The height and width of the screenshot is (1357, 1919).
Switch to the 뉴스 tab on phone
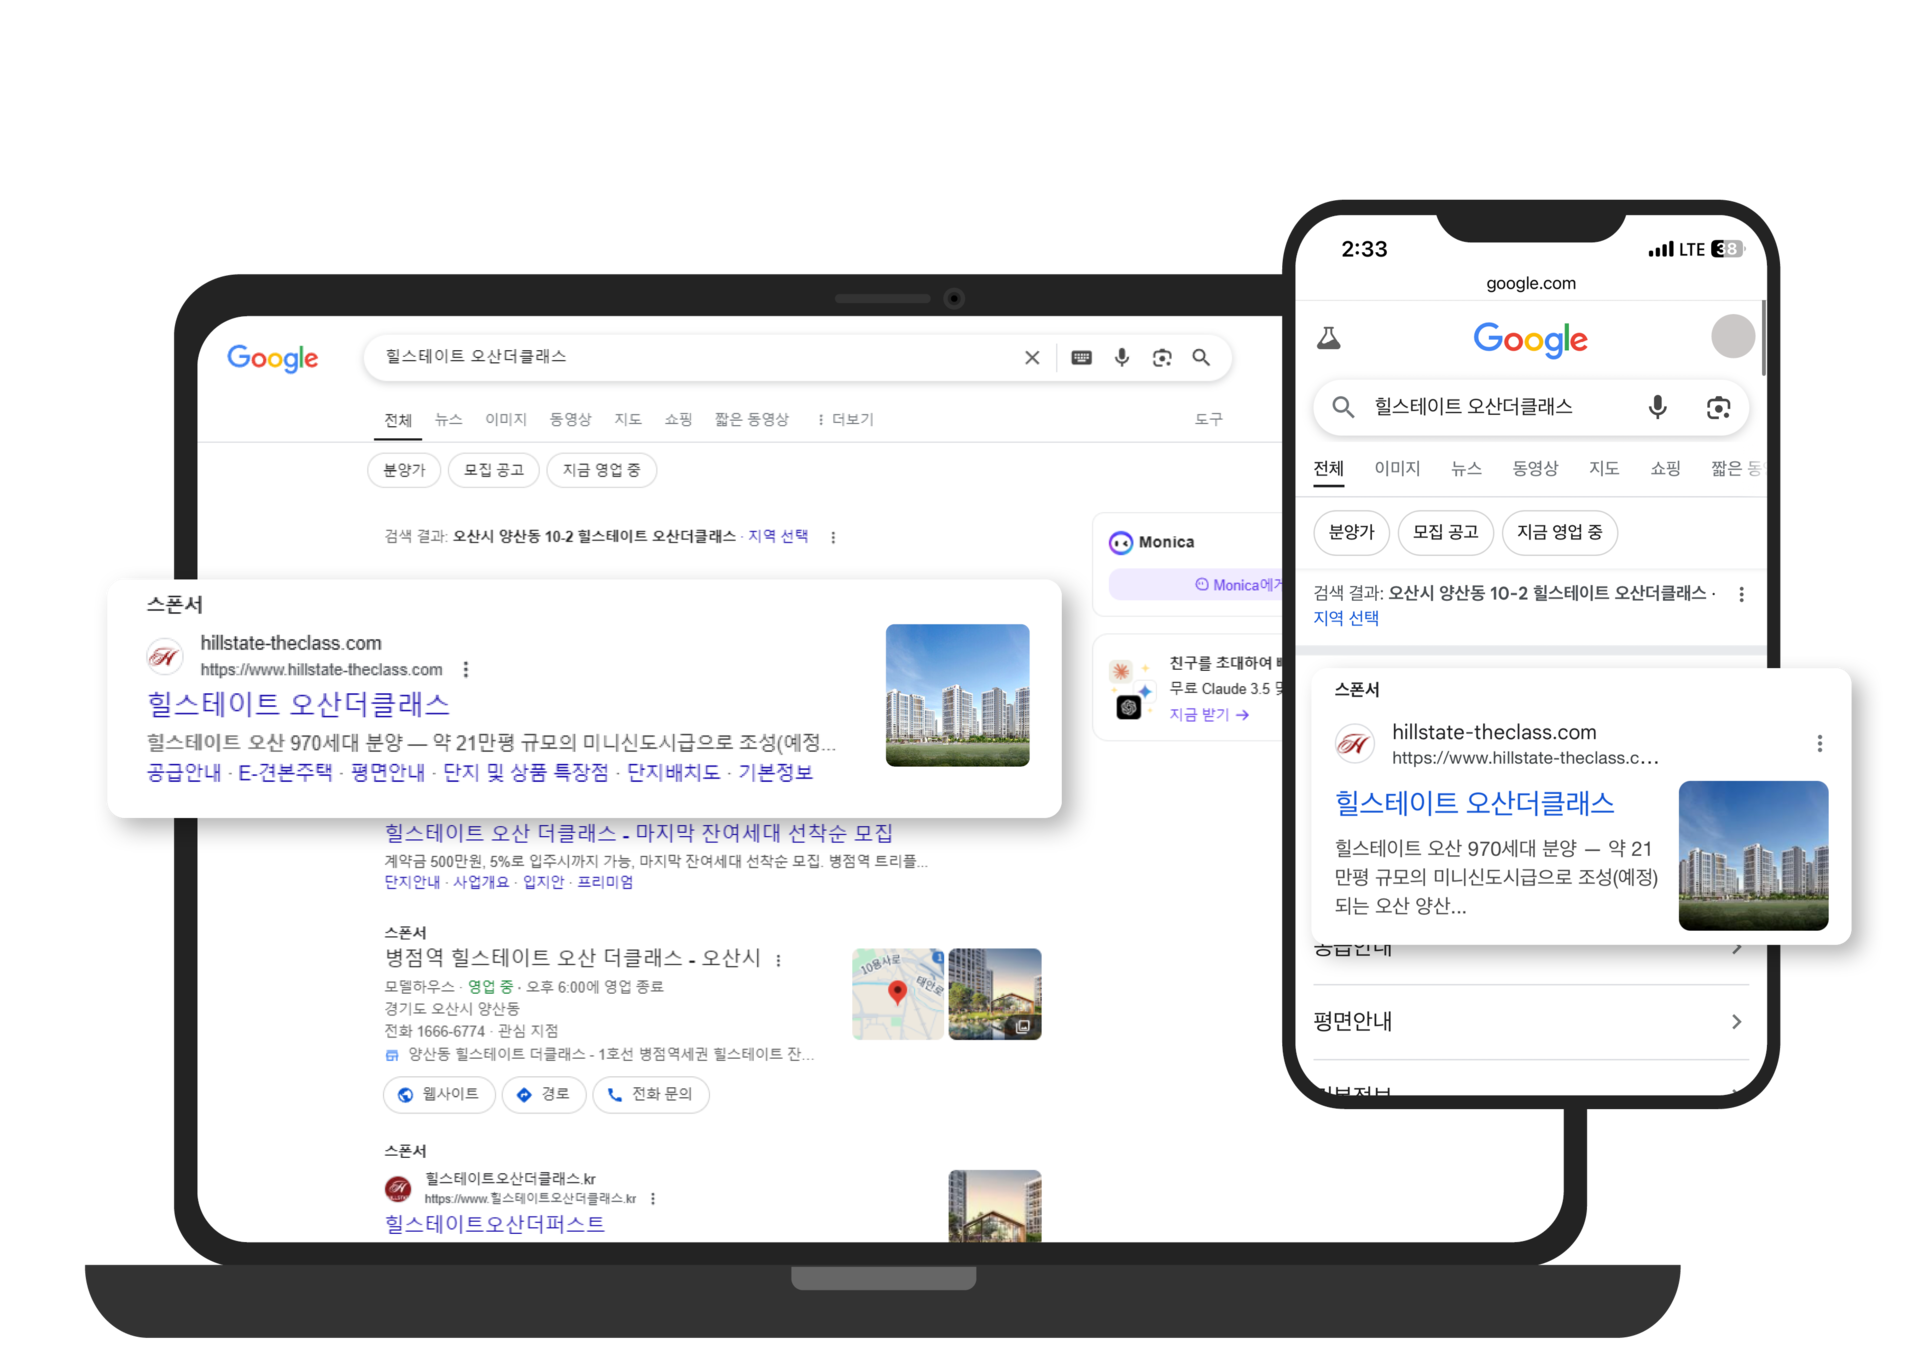pyautogui.click(x=1466, y=468)
